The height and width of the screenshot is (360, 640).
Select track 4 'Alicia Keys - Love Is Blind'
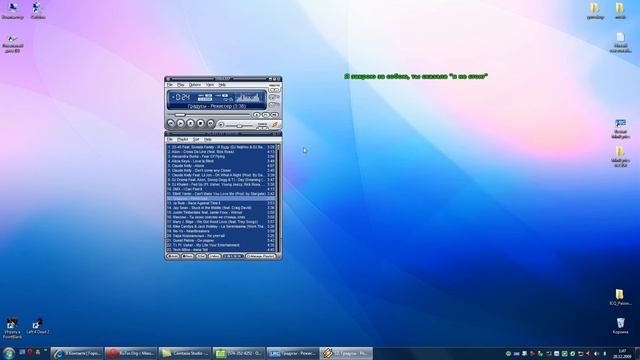click(x=221, y=161)
